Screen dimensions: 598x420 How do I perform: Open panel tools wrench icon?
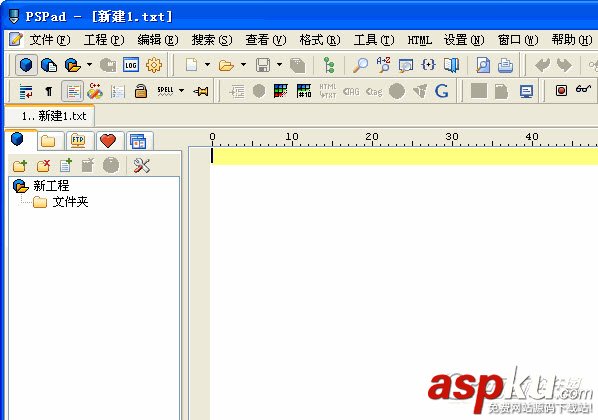(141, 166)
